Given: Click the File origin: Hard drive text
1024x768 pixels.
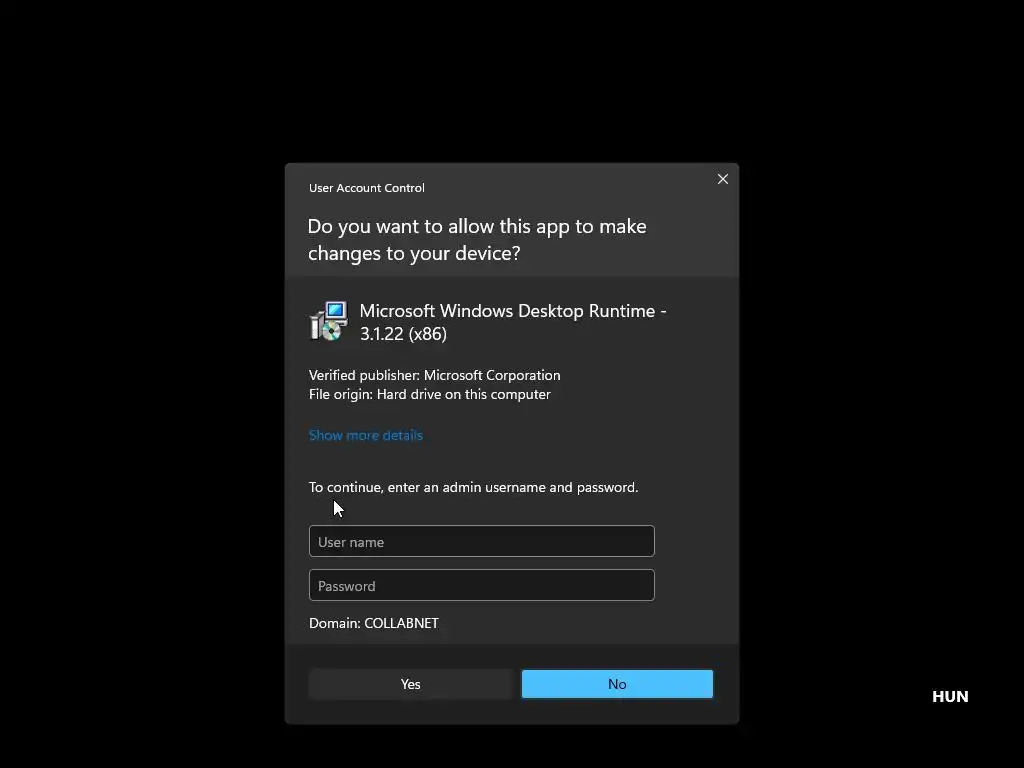Looking at the screenshot, I should pyautogui.click(x=430, y=394).
